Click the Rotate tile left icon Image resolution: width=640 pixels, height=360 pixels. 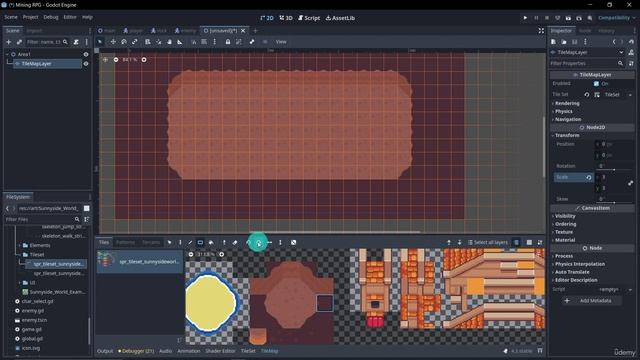click(248, 242)
